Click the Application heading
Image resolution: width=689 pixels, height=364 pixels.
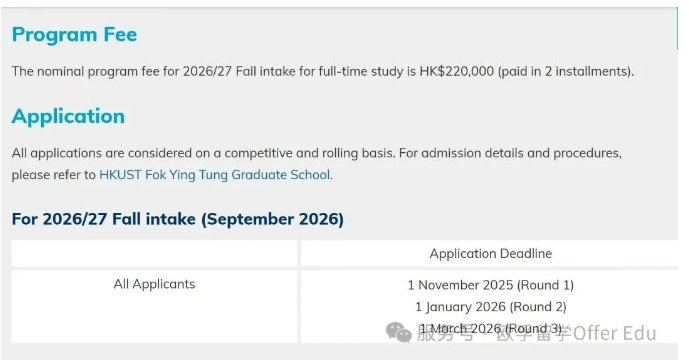click(x=68, y=116)
